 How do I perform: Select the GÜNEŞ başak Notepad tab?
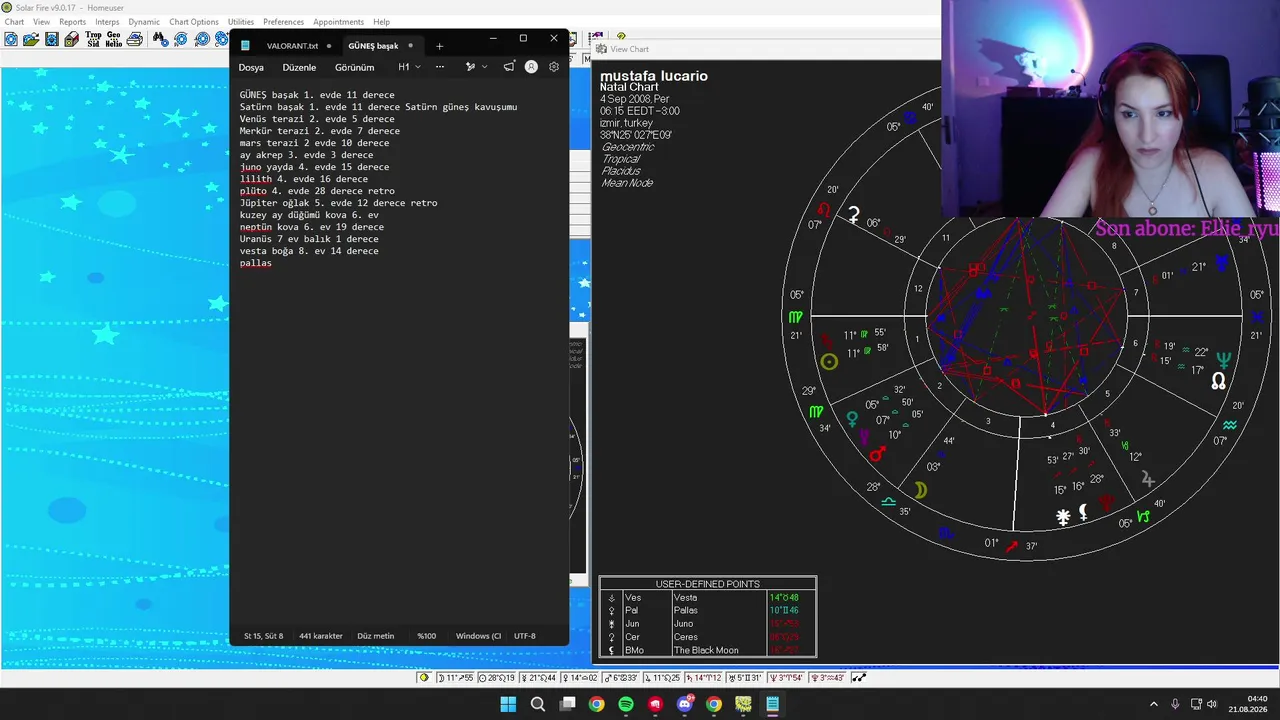(x=373, y=46)
